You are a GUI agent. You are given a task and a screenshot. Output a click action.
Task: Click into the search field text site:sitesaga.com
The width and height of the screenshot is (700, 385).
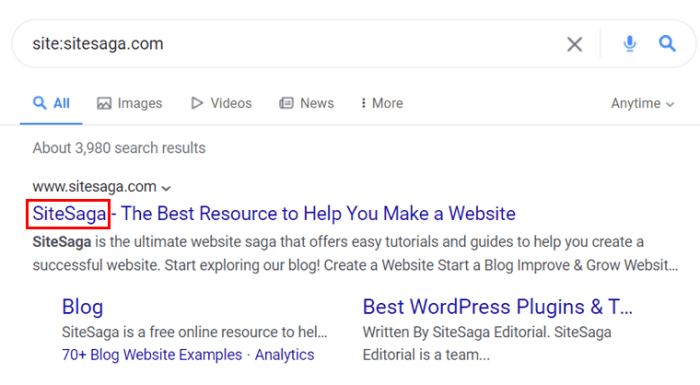[98, 44]
